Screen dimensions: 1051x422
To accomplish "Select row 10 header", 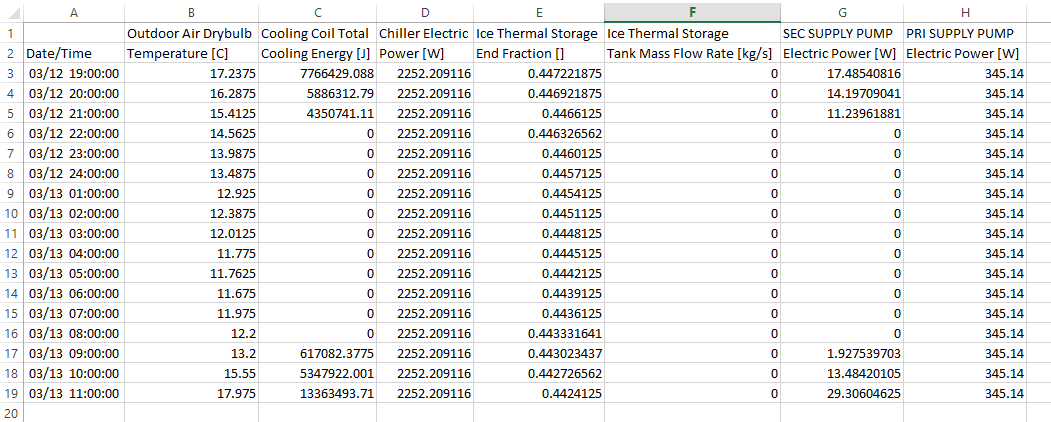I will 11,214.
